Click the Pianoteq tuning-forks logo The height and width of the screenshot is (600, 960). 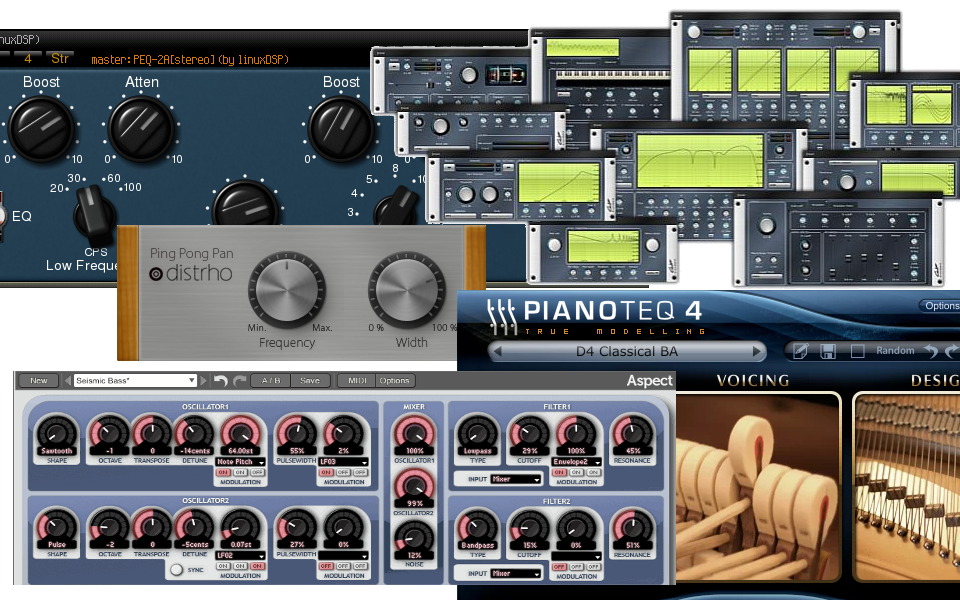501,316
